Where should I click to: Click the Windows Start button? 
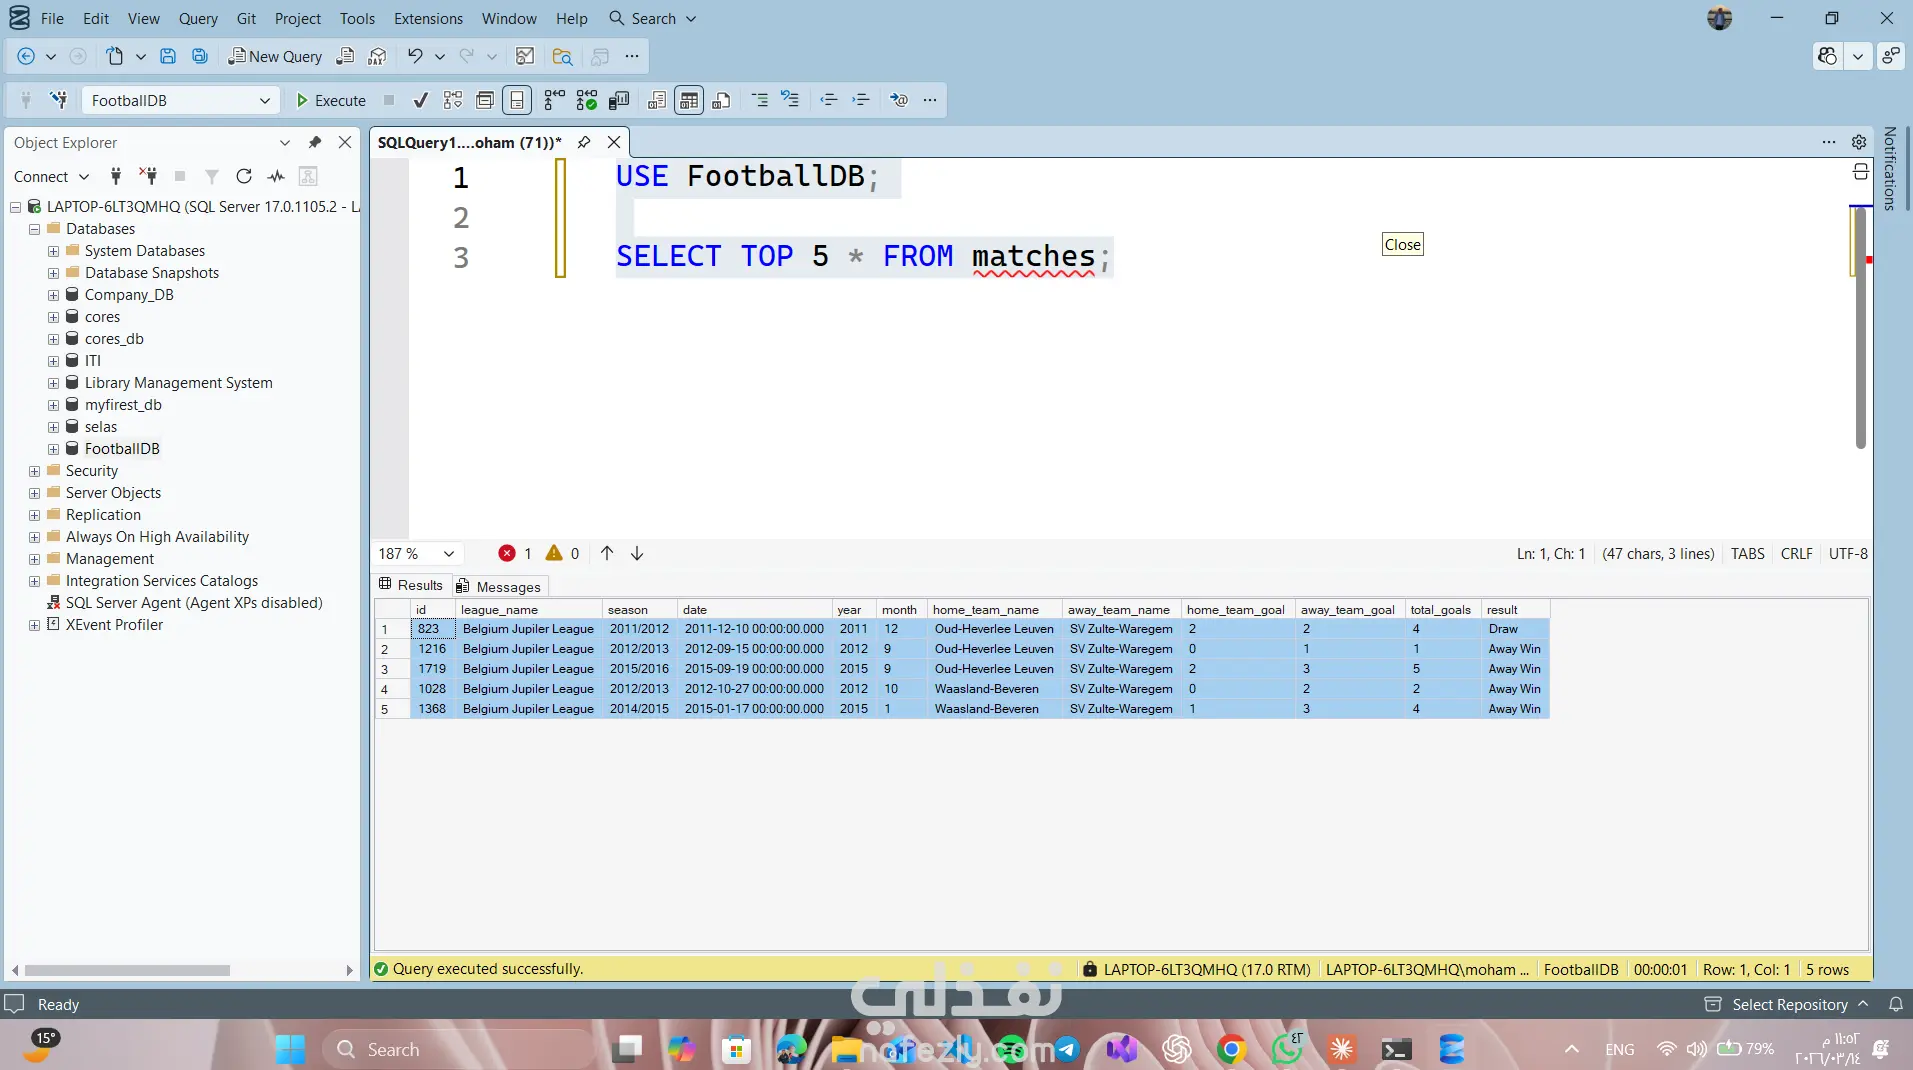point(290,1049)
